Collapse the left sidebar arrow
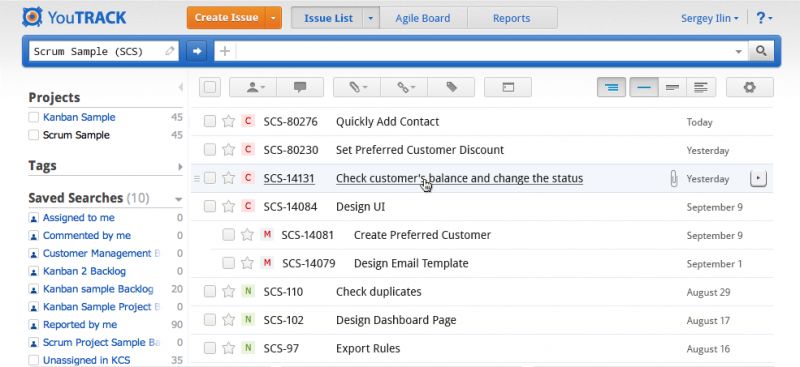 tap(181, 87)
